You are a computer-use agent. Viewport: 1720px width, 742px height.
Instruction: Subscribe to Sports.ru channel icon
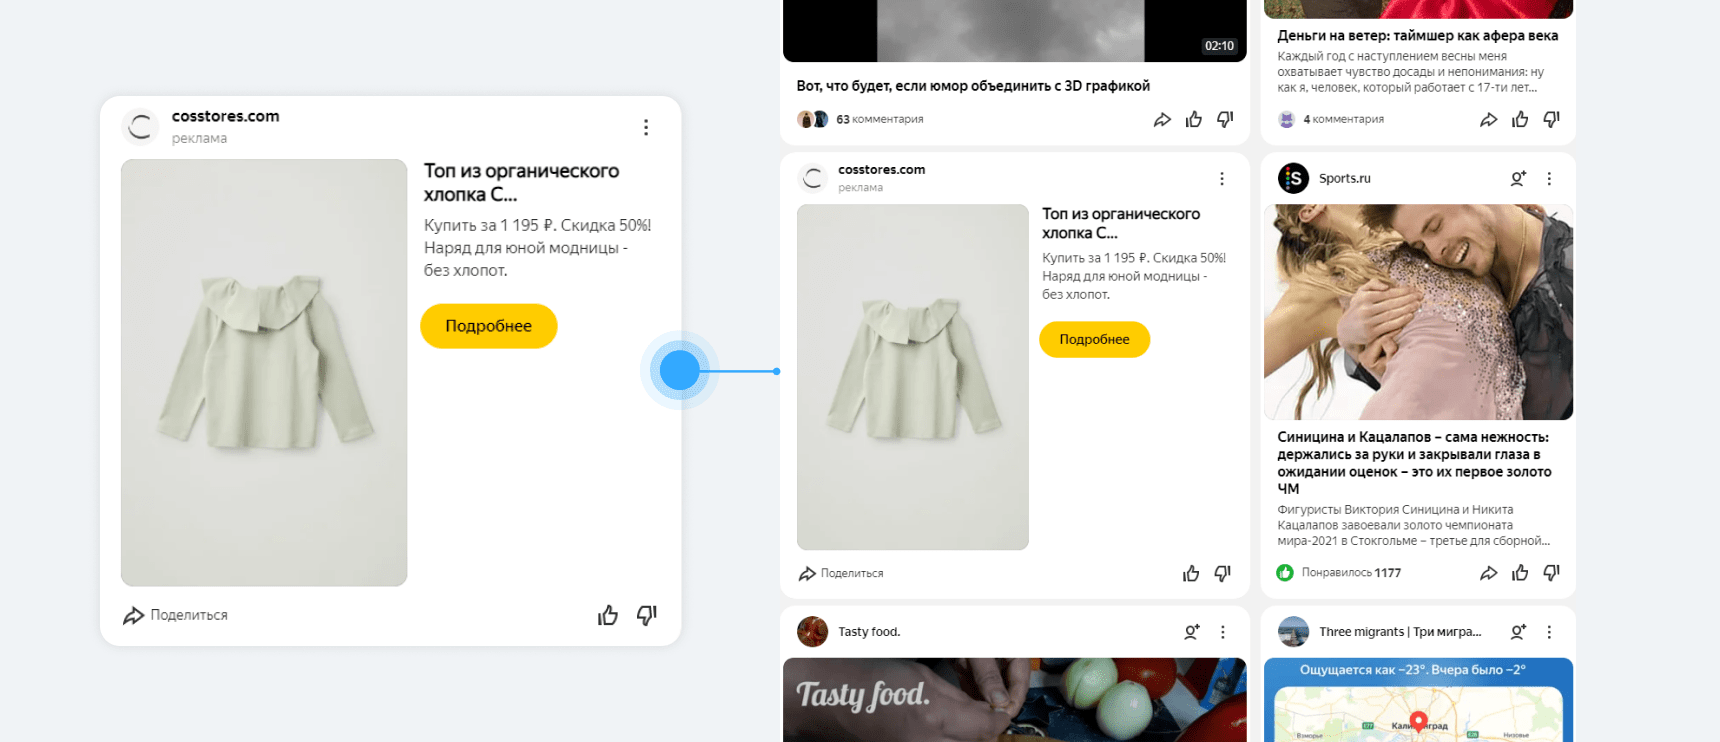1518,179
